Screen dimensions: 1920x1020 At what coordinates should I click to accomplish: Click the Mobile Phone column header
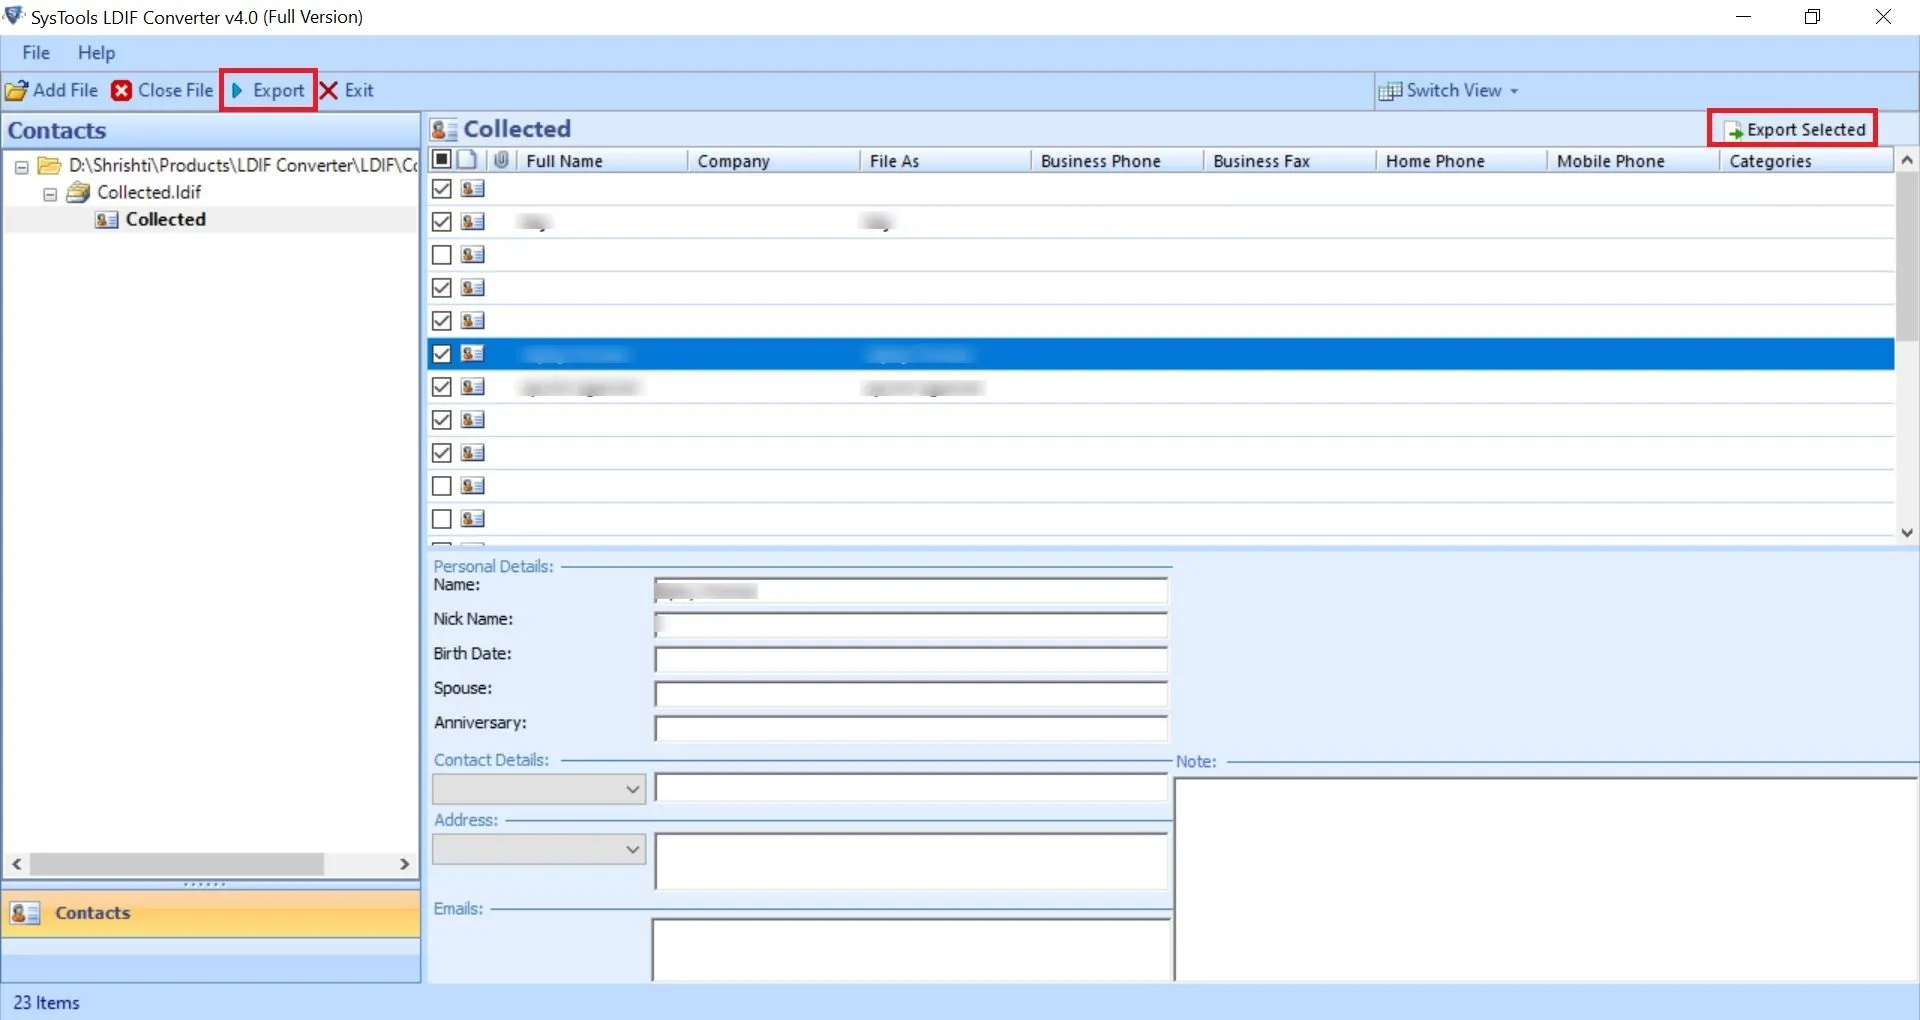pyautogui.click(x=1633, y=161)
